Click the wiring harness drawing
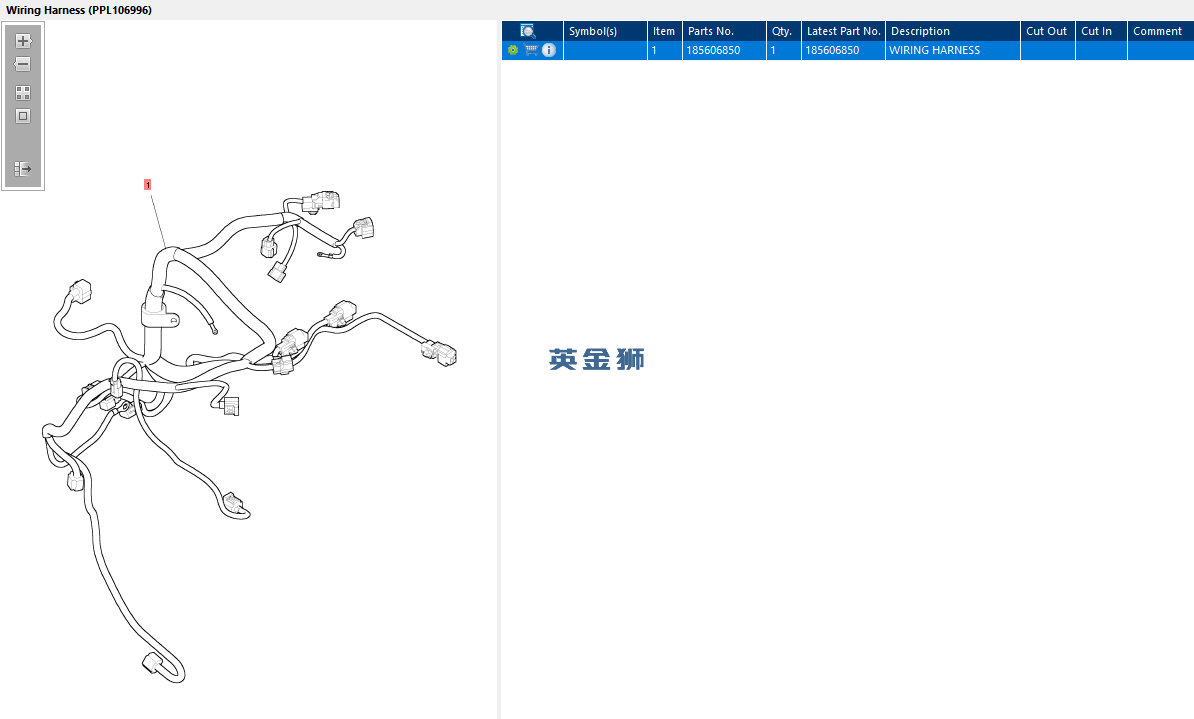This screenshot has height=719, width=1194. (249, 436)
